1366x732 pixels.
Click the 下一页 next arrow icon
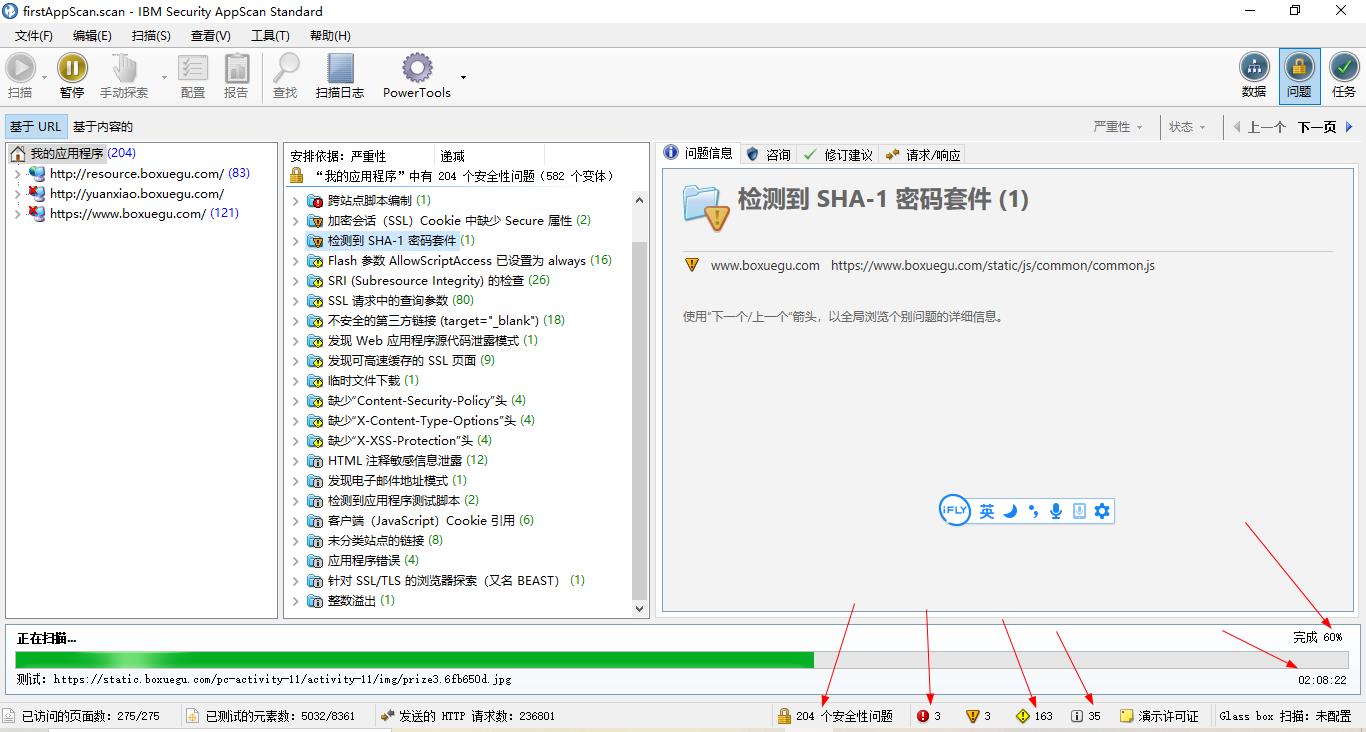pos(1350,127)
